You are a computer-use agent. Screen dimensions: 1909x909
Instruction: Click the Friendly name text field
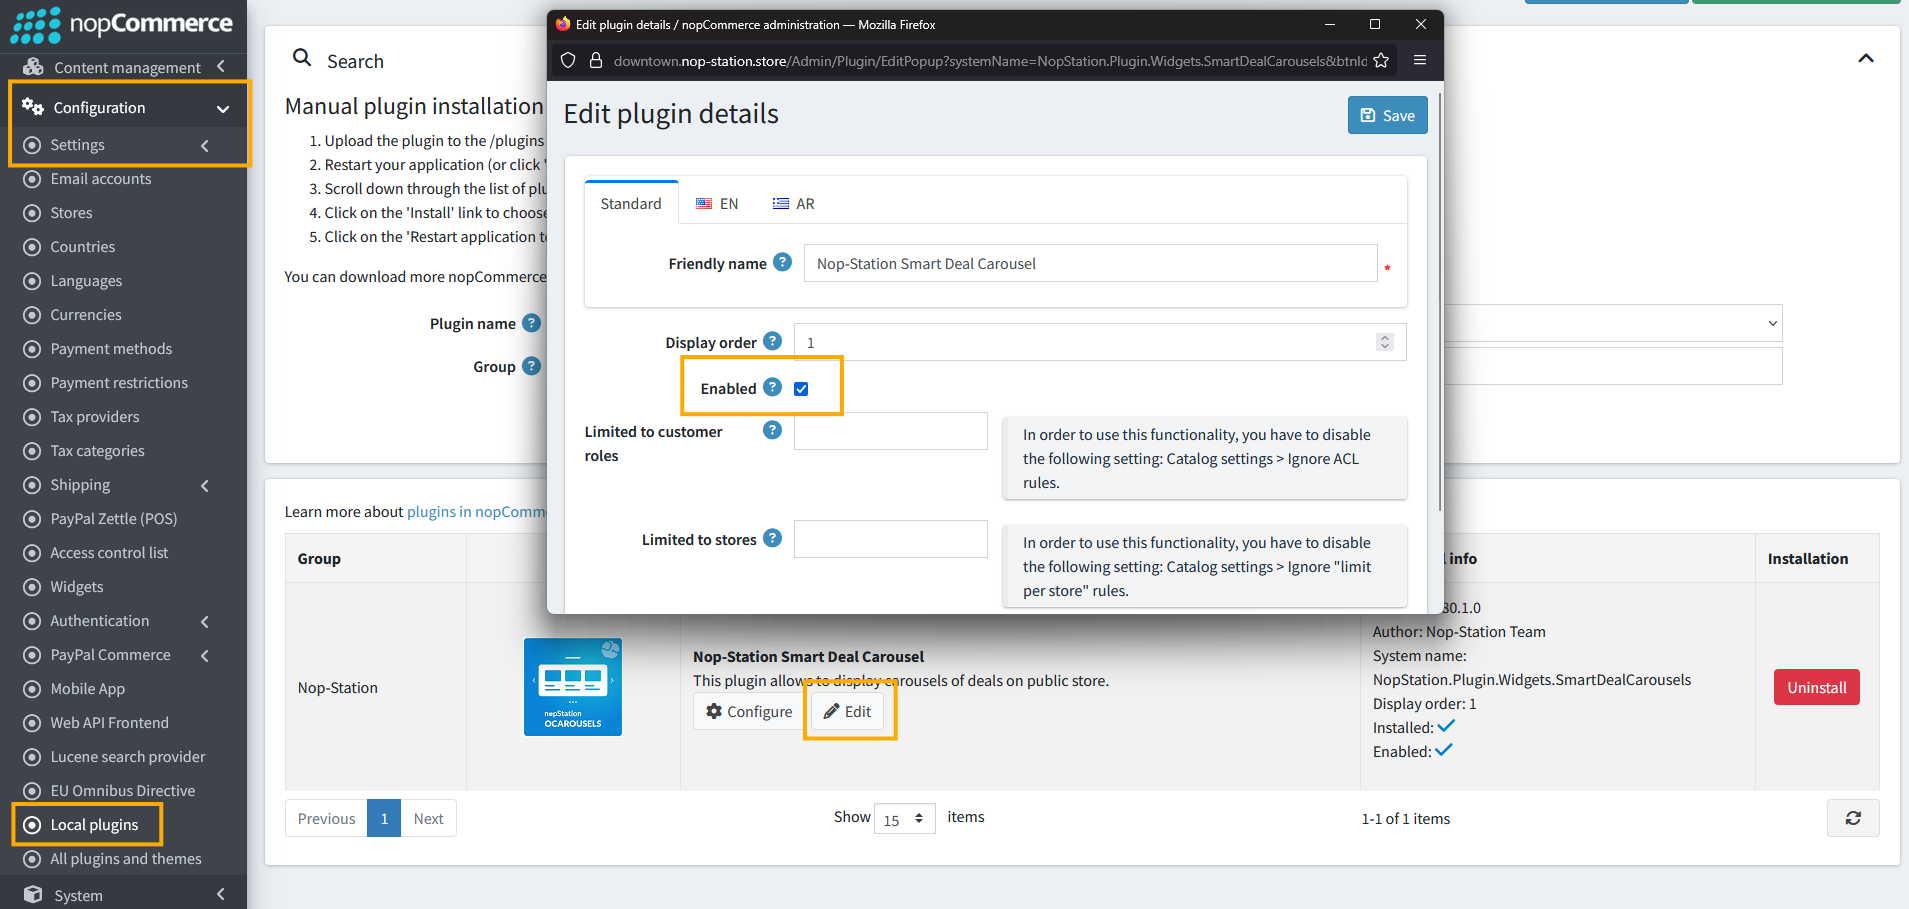pos(1090,263)
